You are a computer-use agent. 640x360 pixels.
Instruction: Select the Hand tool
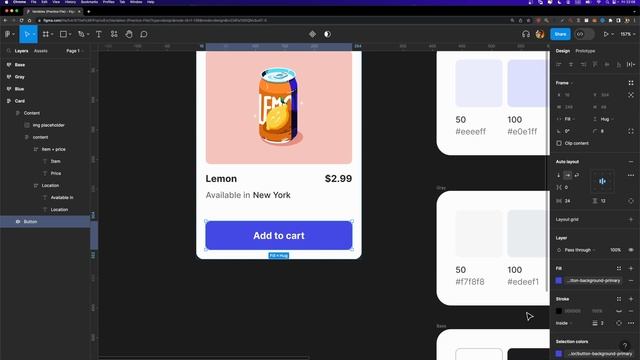tap(129, 34)
